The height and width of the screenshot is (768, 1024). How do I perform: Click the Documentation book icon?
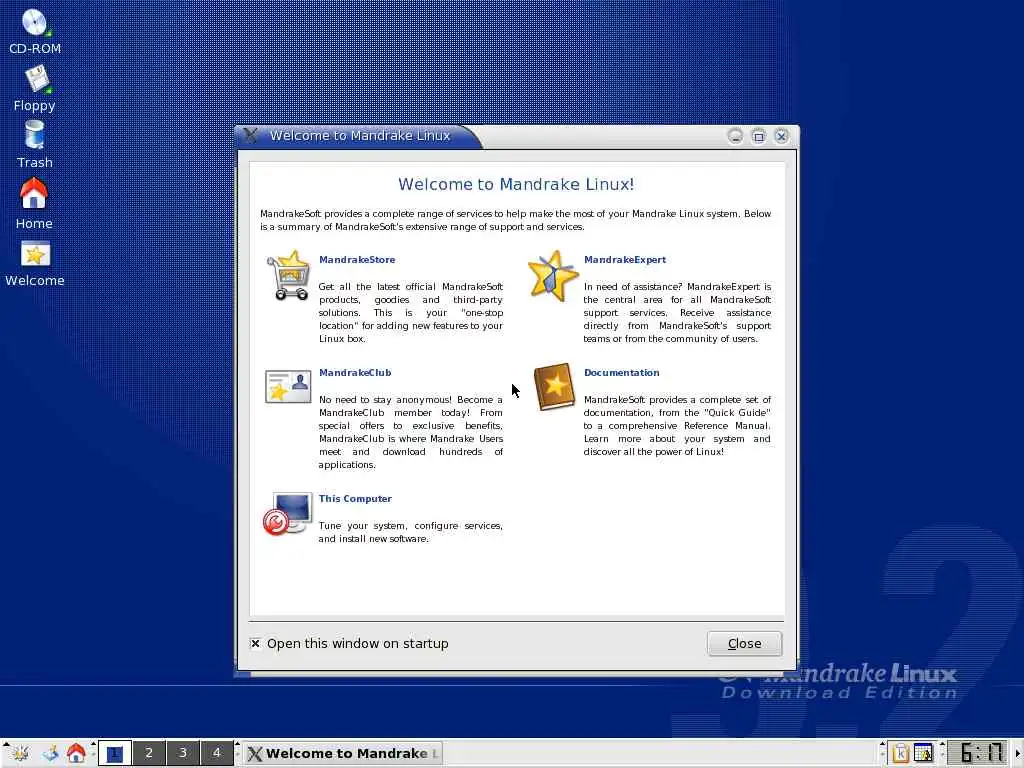coord(554,387)
